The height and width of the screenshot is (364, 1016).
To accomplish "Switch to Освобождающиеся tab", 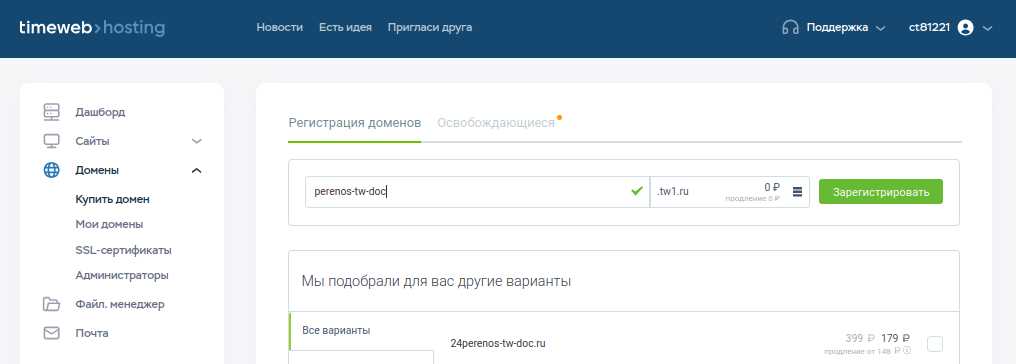I will pyautogui.click(x=496, y=123).
